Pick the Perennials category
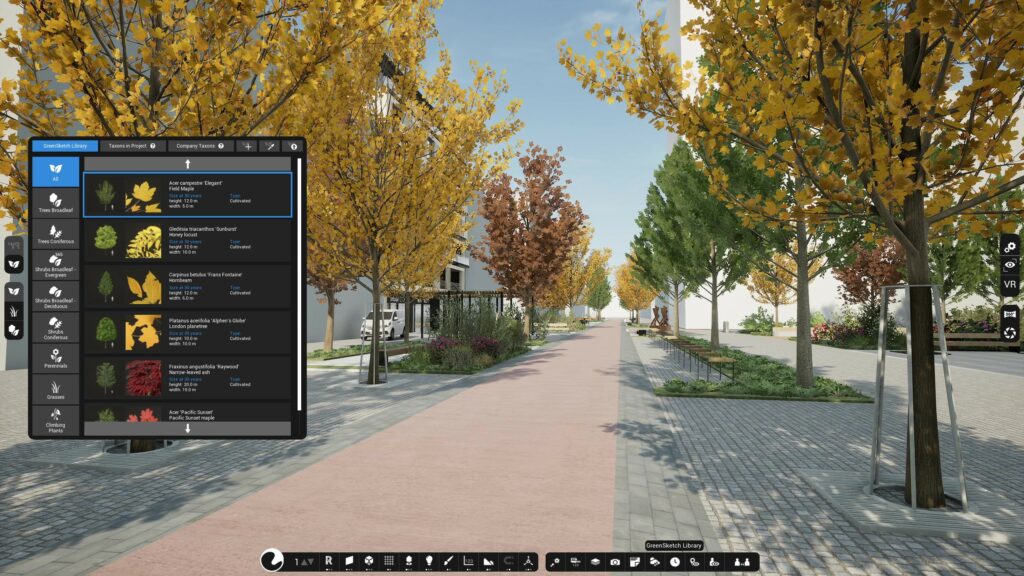1024x576 pixels. point(56,359)
